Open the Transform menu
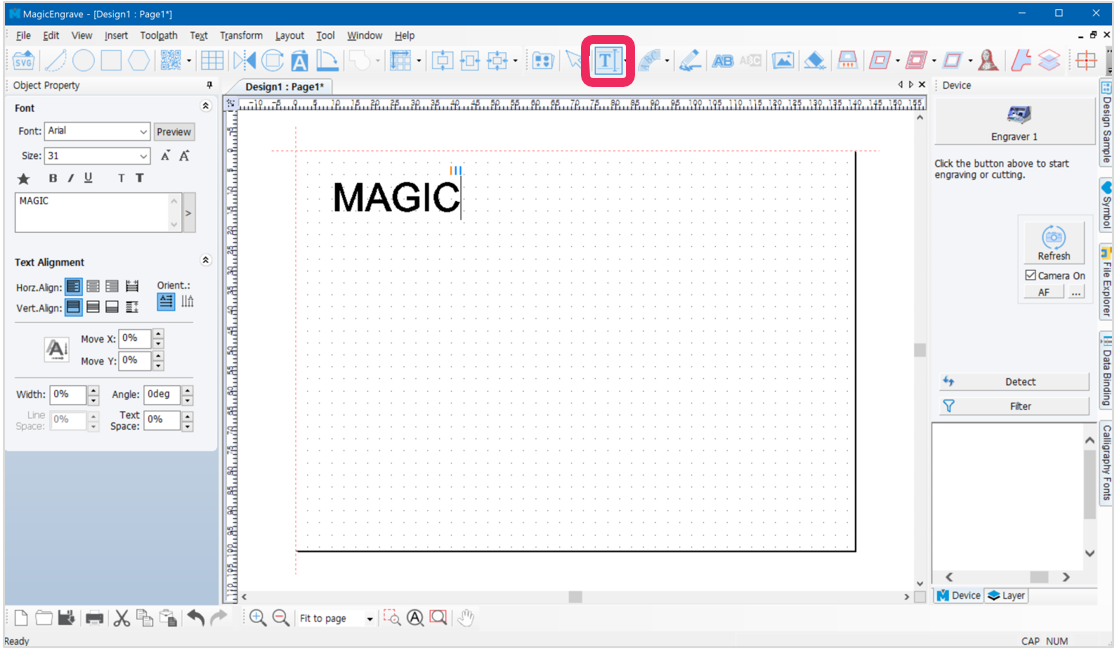The image size is (1115, 651). pos(241,36)
